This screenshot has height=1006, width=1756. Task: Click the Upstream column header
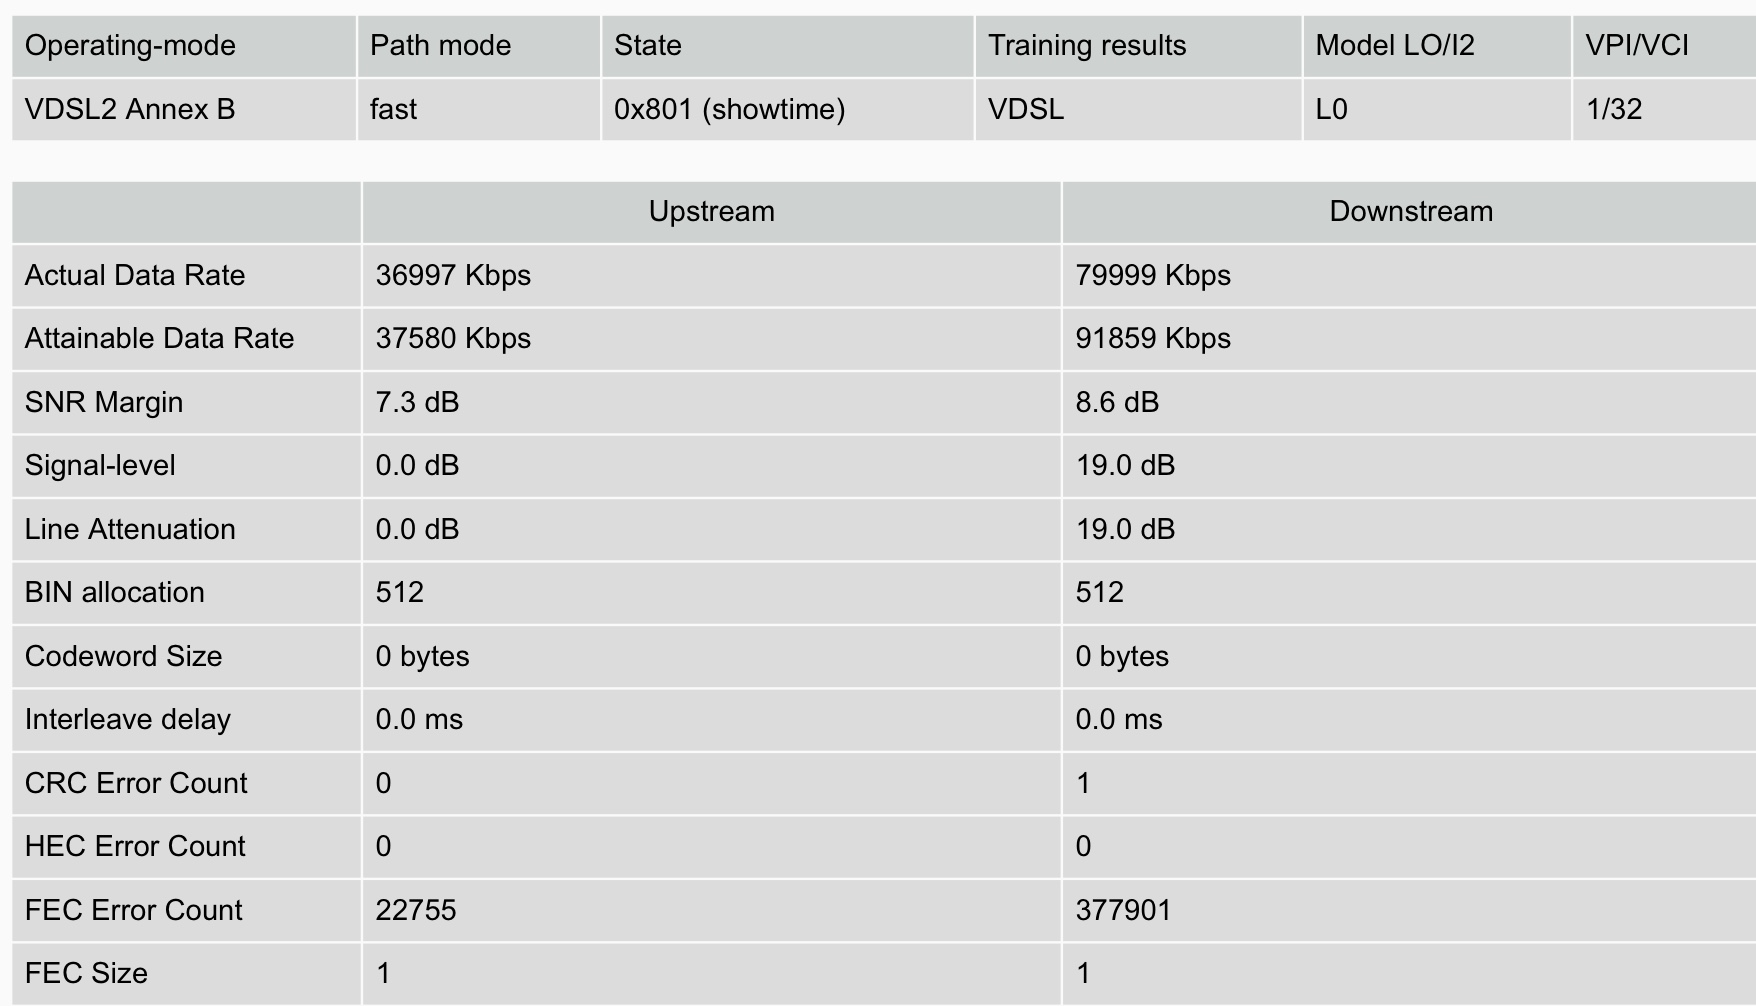[711, 212]
